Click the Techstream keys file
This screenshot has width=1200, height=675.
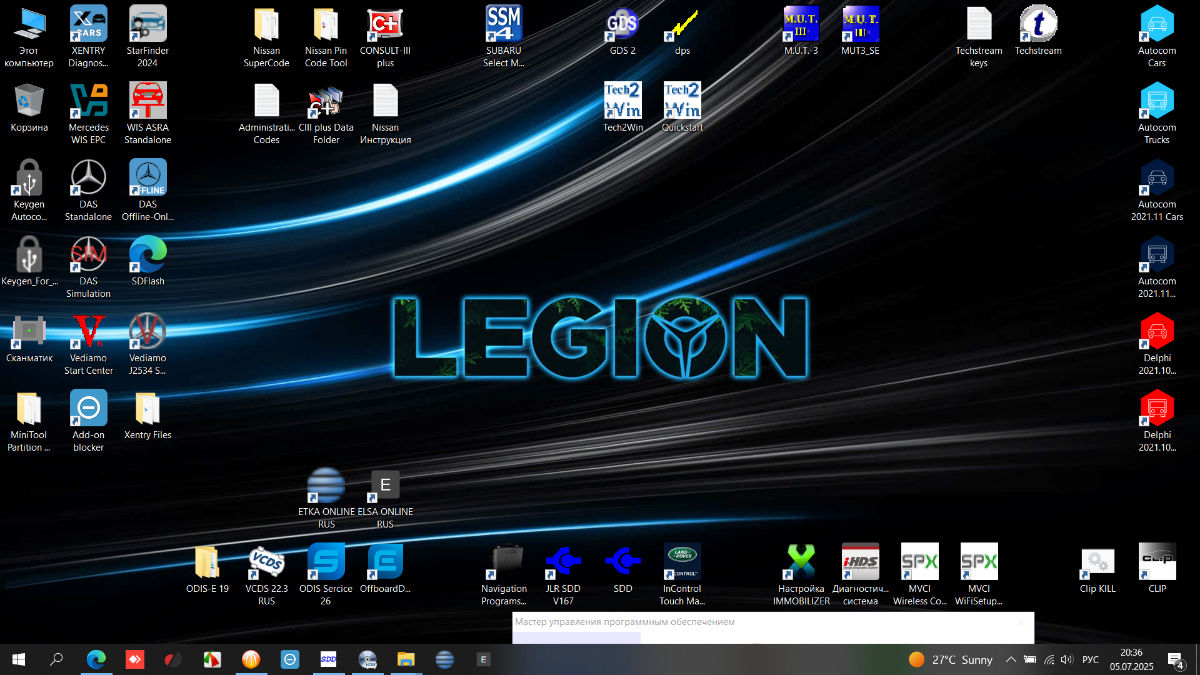pyautogui.click(x=979, y=23)
